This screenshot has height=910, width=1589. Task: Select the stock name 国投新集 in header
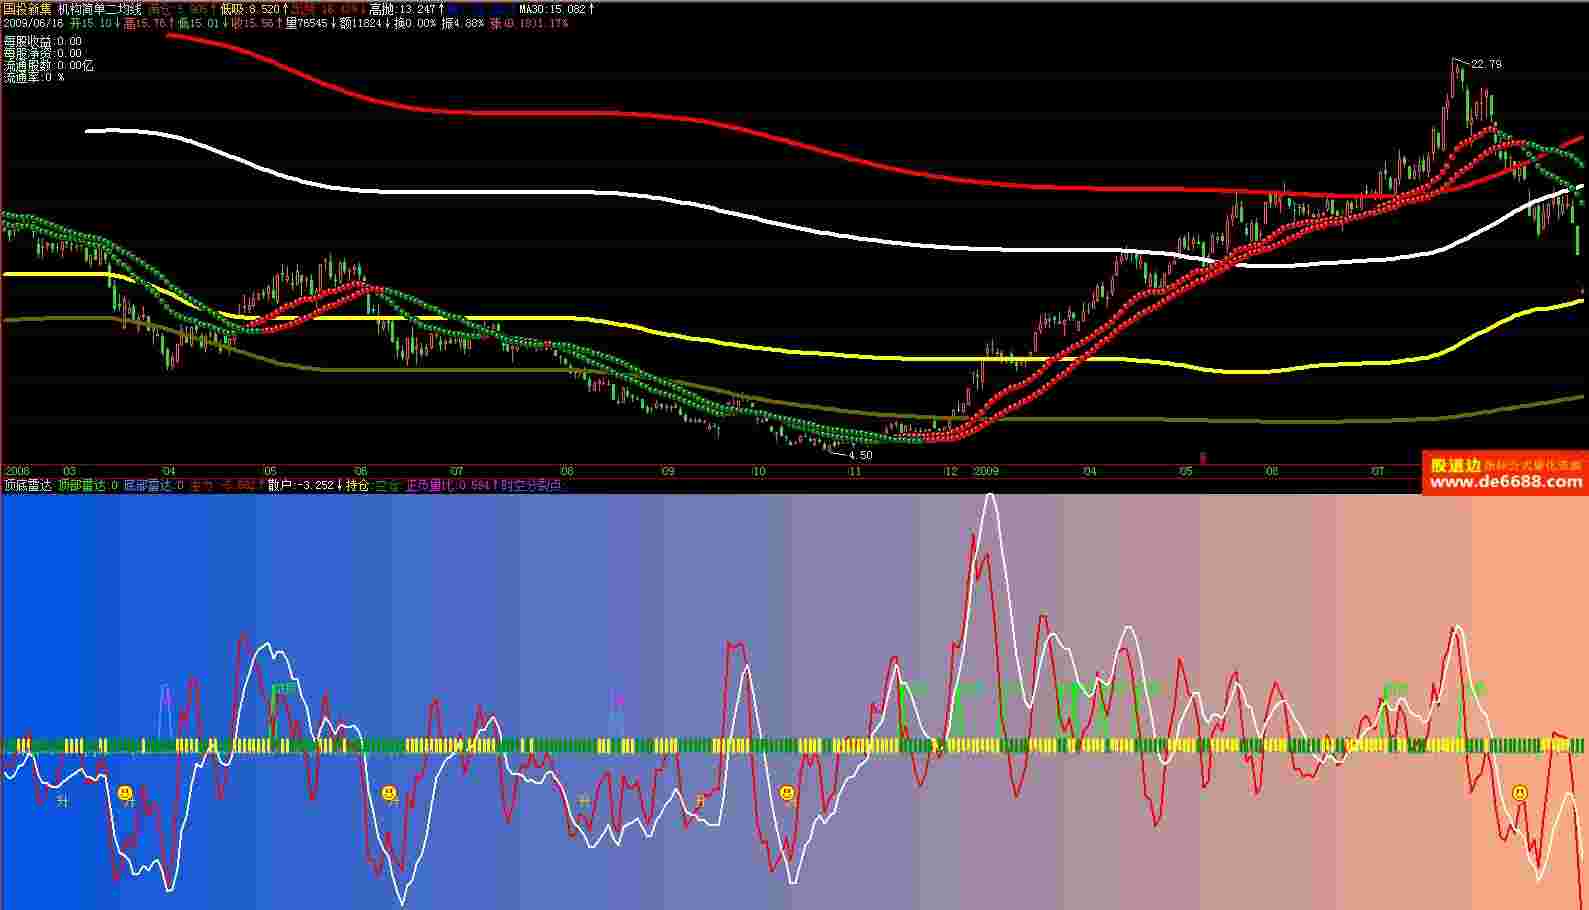(x=26, y=9)
